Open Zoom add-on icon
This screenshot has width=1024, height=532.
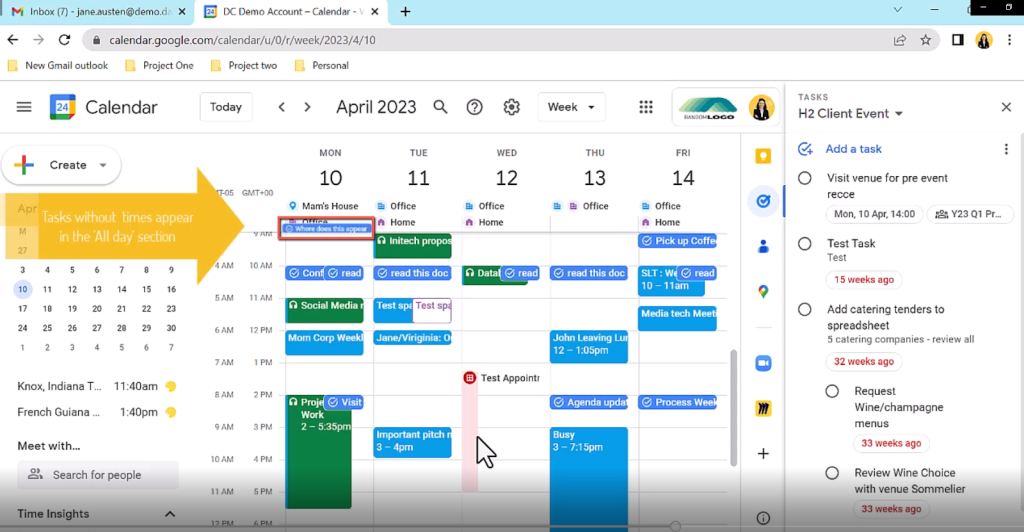coord(763,363)
